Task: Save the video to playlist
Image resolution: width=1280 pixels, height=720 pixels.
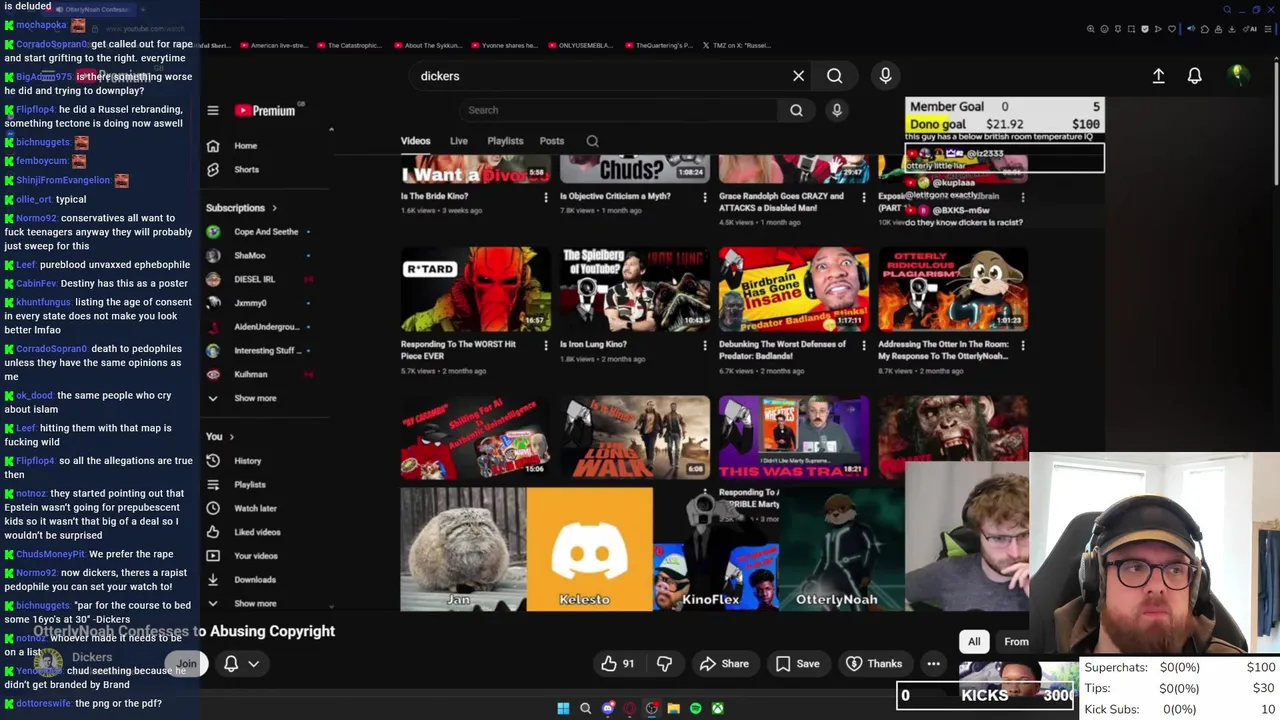Action: pyautogui.click(x=797, y=664)
